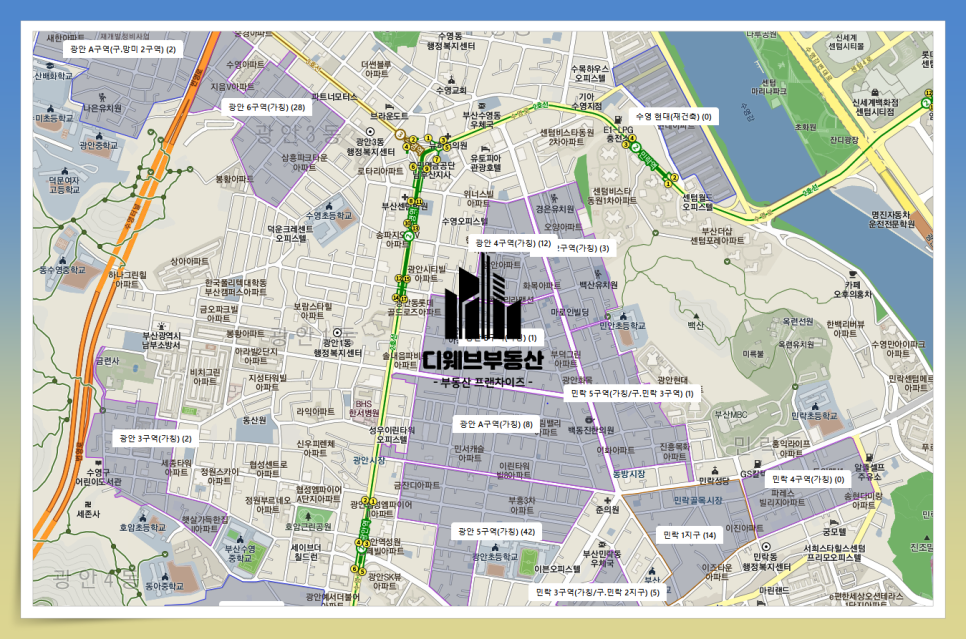Click the coffee cup icon above 카페 오후의홍차
966x639 pixels.
tap(853, 274)
